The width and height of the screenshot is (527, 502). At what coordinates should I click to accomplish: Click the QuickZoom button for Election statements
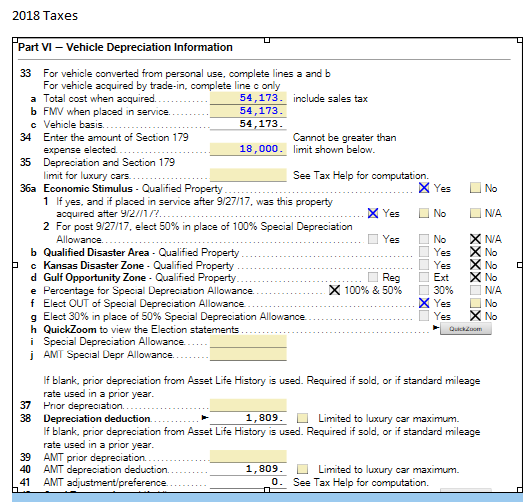[x=465, y=329]
